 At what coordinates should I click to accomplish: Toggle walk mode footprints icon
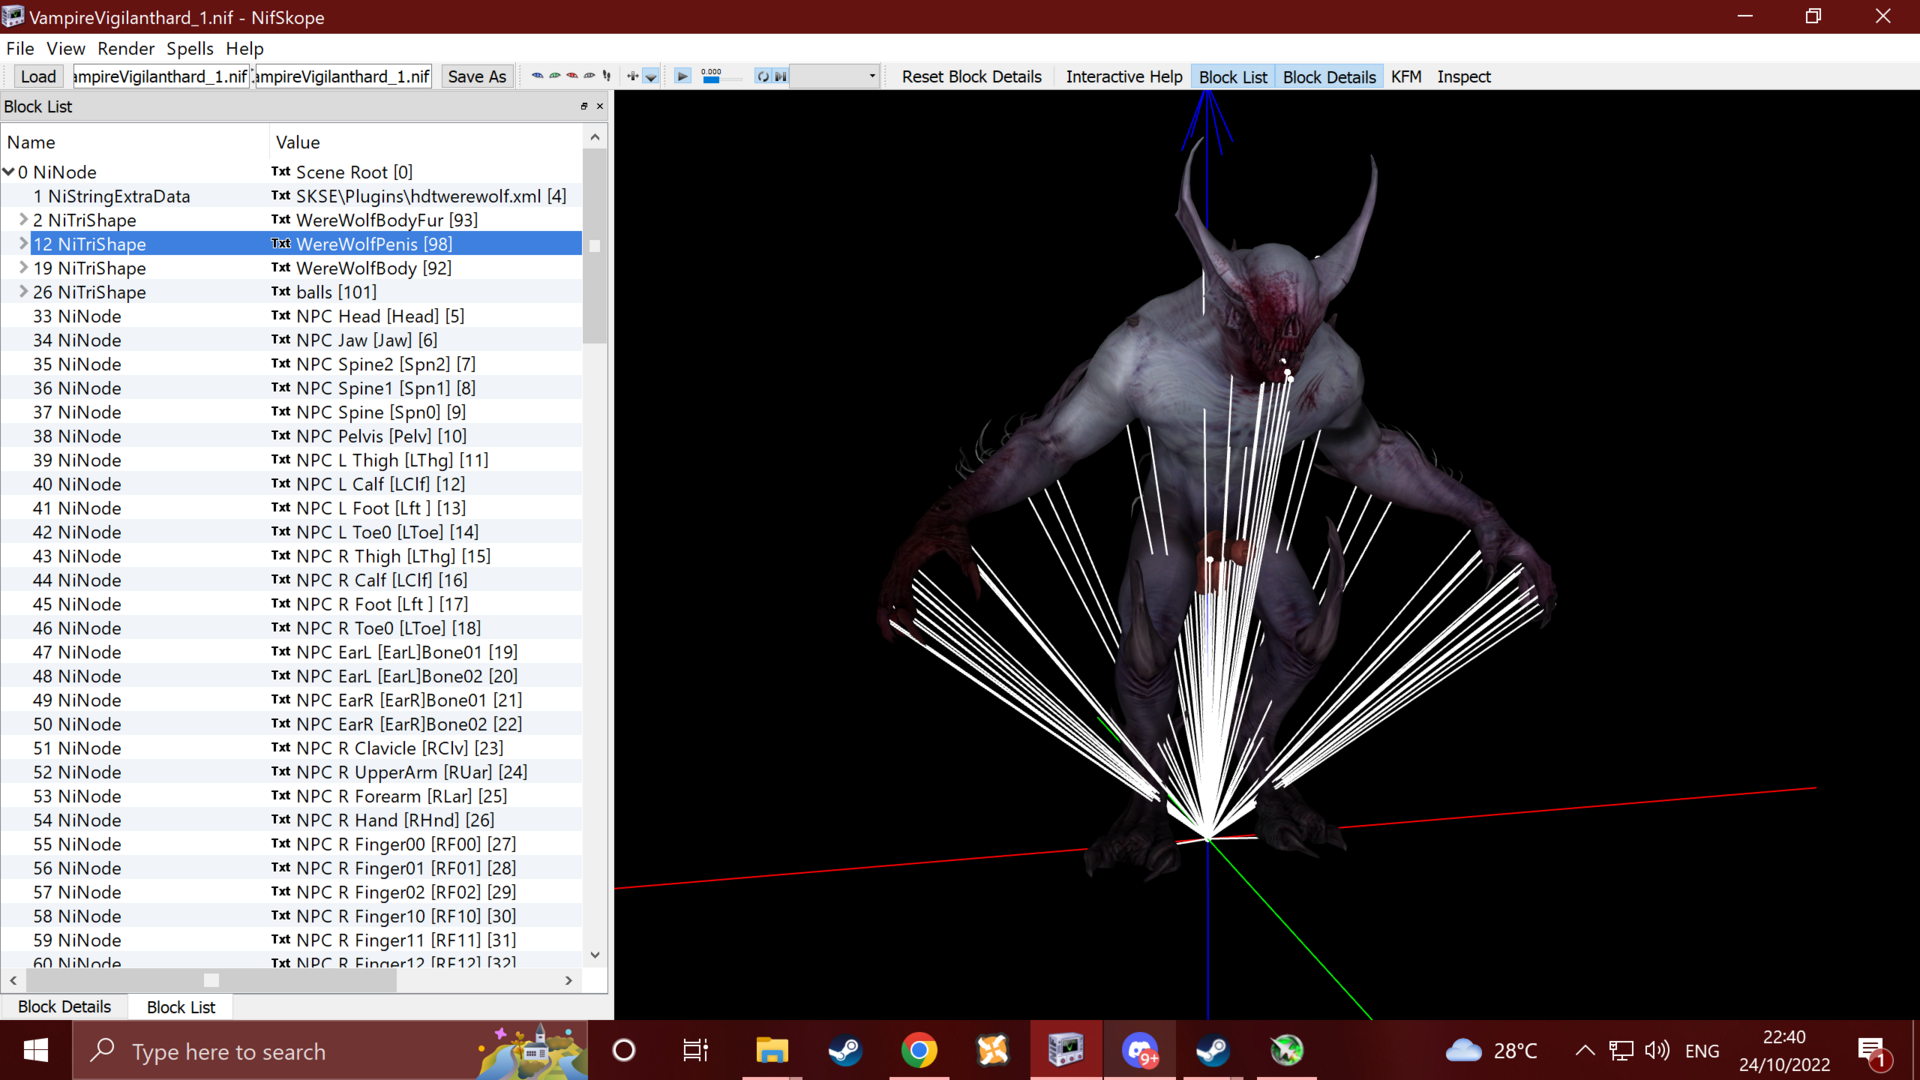click(607, 76)
